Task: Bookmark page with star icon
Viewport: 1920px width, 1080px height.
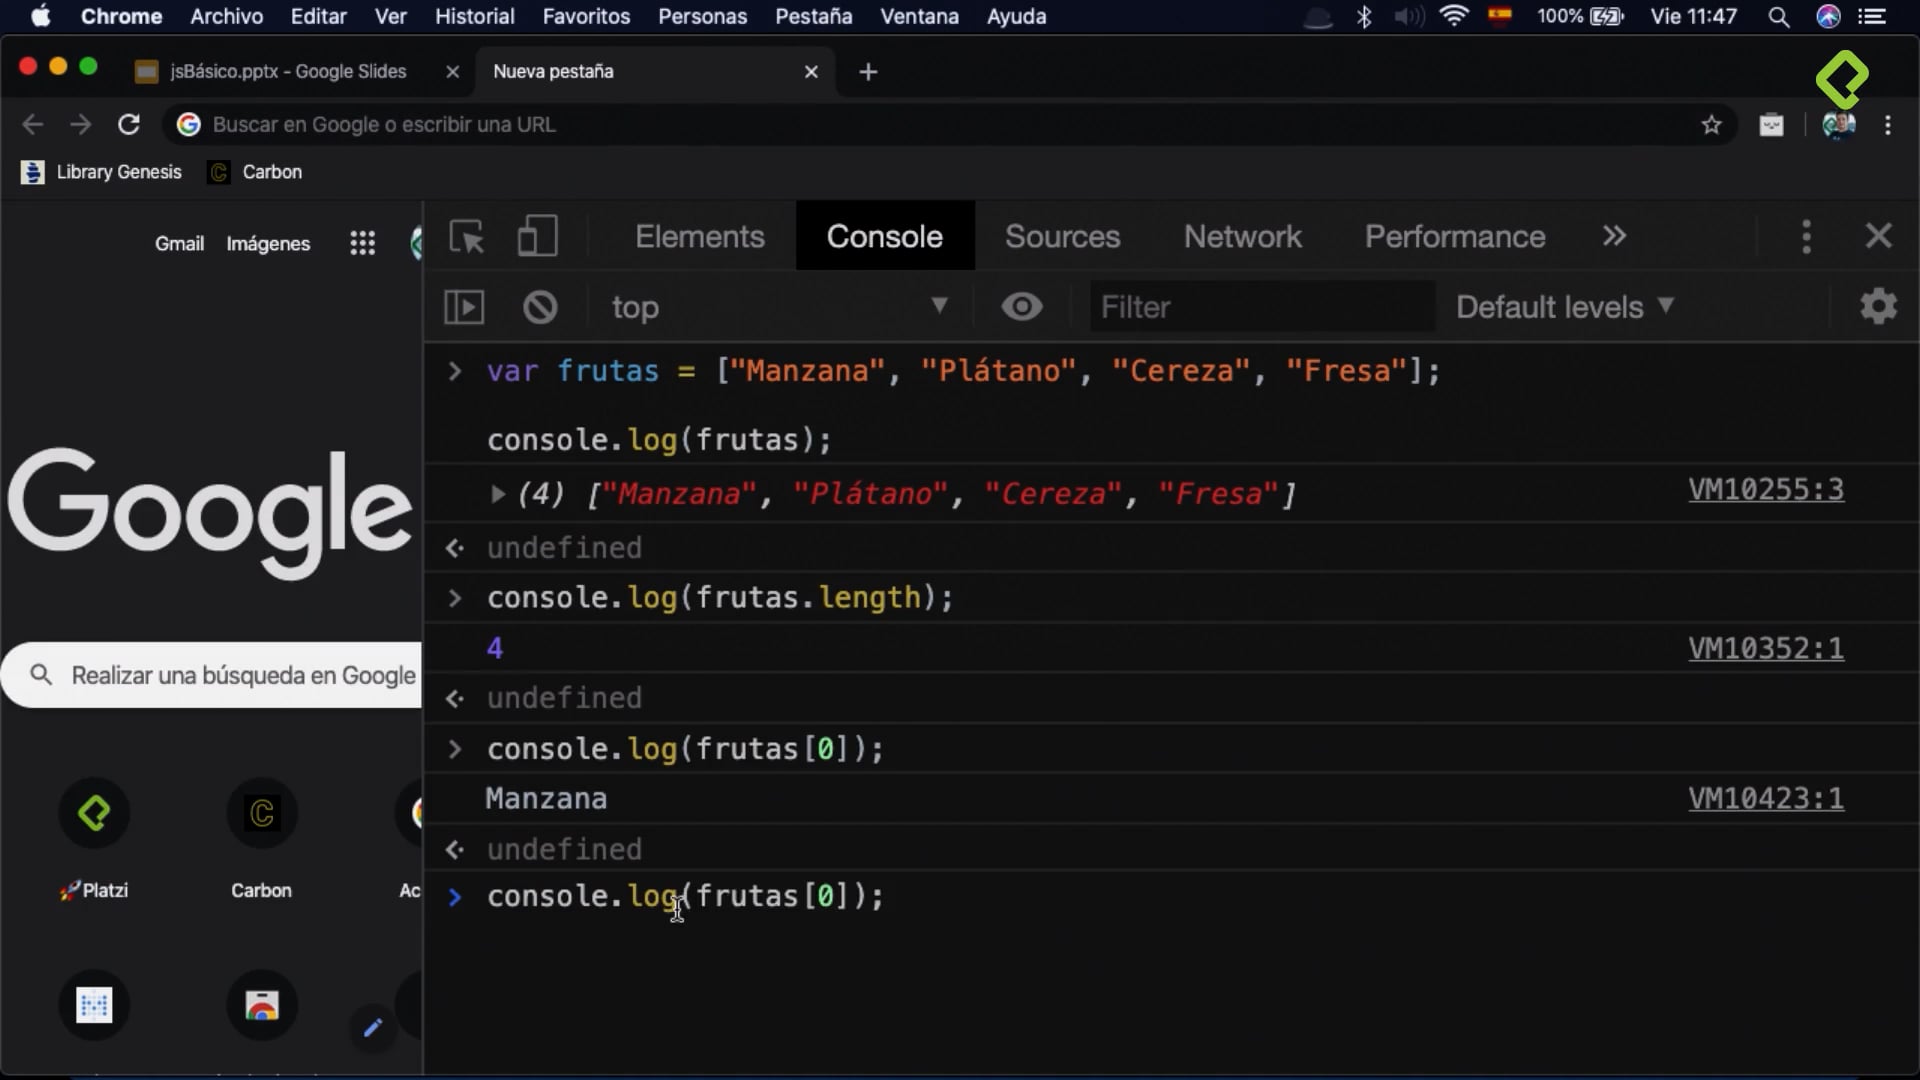Action: [1711, 125]
